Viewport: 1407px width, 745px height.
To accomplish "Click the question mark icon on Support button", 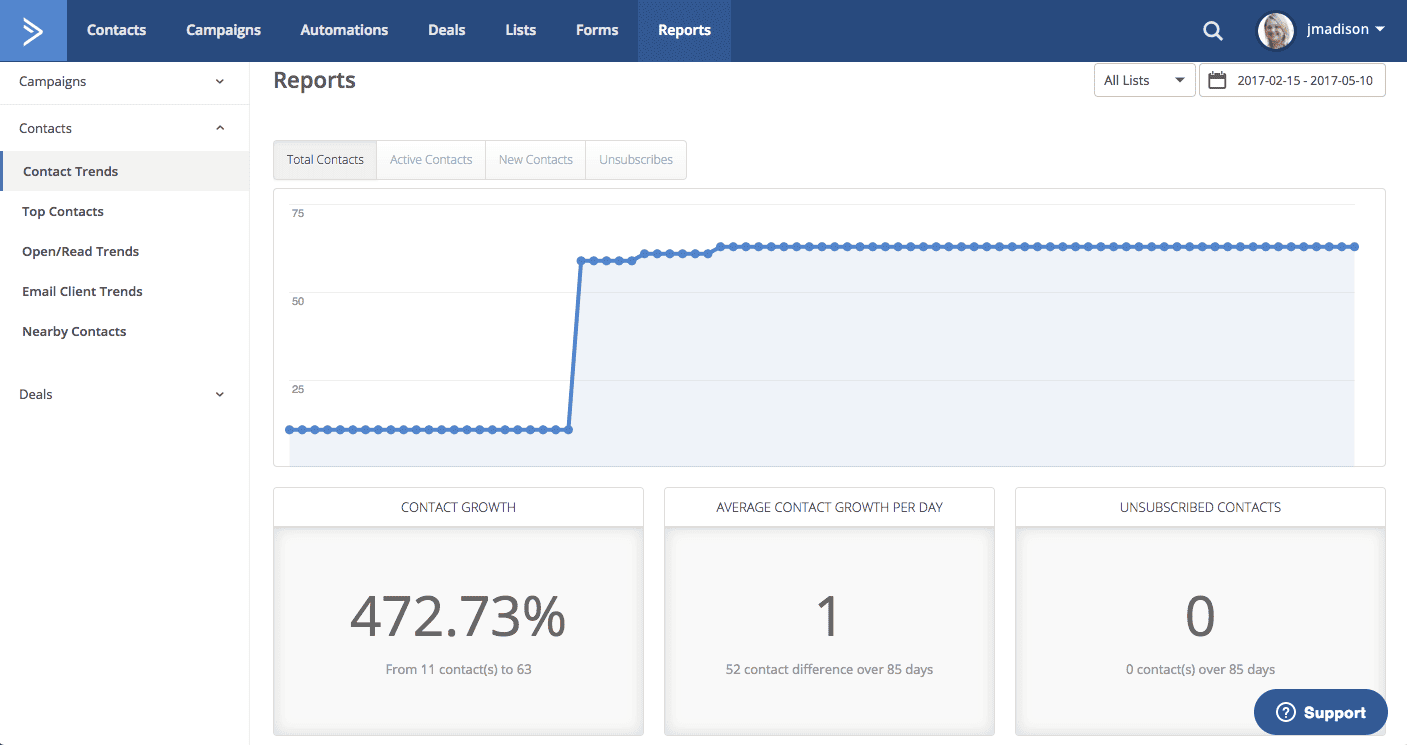I will point(1286,712).
